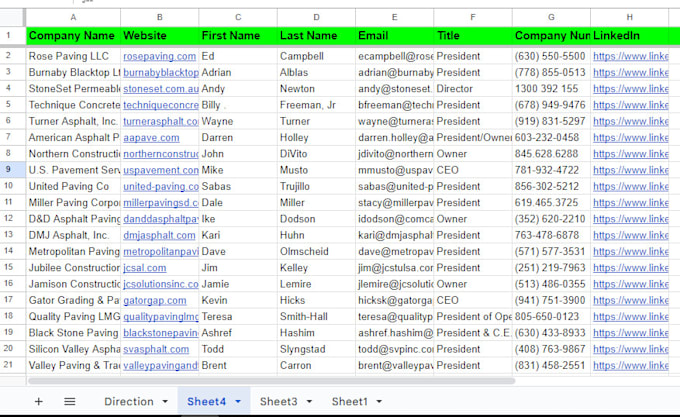Screen dimensions: 680x417
Task: Select first name cell Teresa
Action: [238, 317]
